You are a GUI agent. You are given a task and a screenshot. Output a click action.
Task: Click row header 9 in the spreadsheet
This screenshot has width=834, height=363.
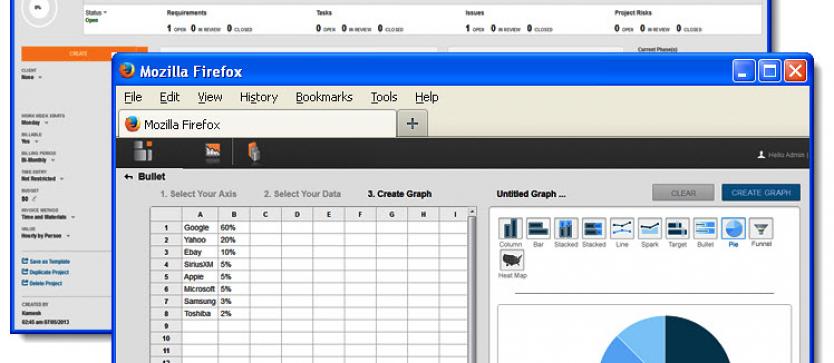pos(166,326)
